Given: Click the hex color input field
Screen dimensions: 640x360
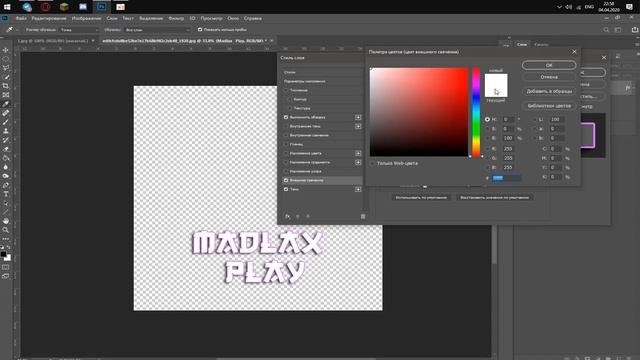Looking at the screenshot, I should (507, 178).
